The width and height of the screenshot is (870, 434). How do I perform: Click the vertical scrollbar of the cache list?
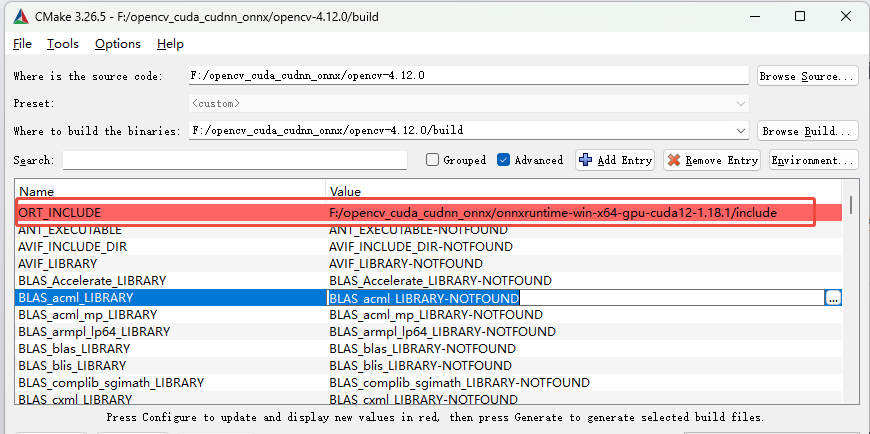tap(850, 300)
